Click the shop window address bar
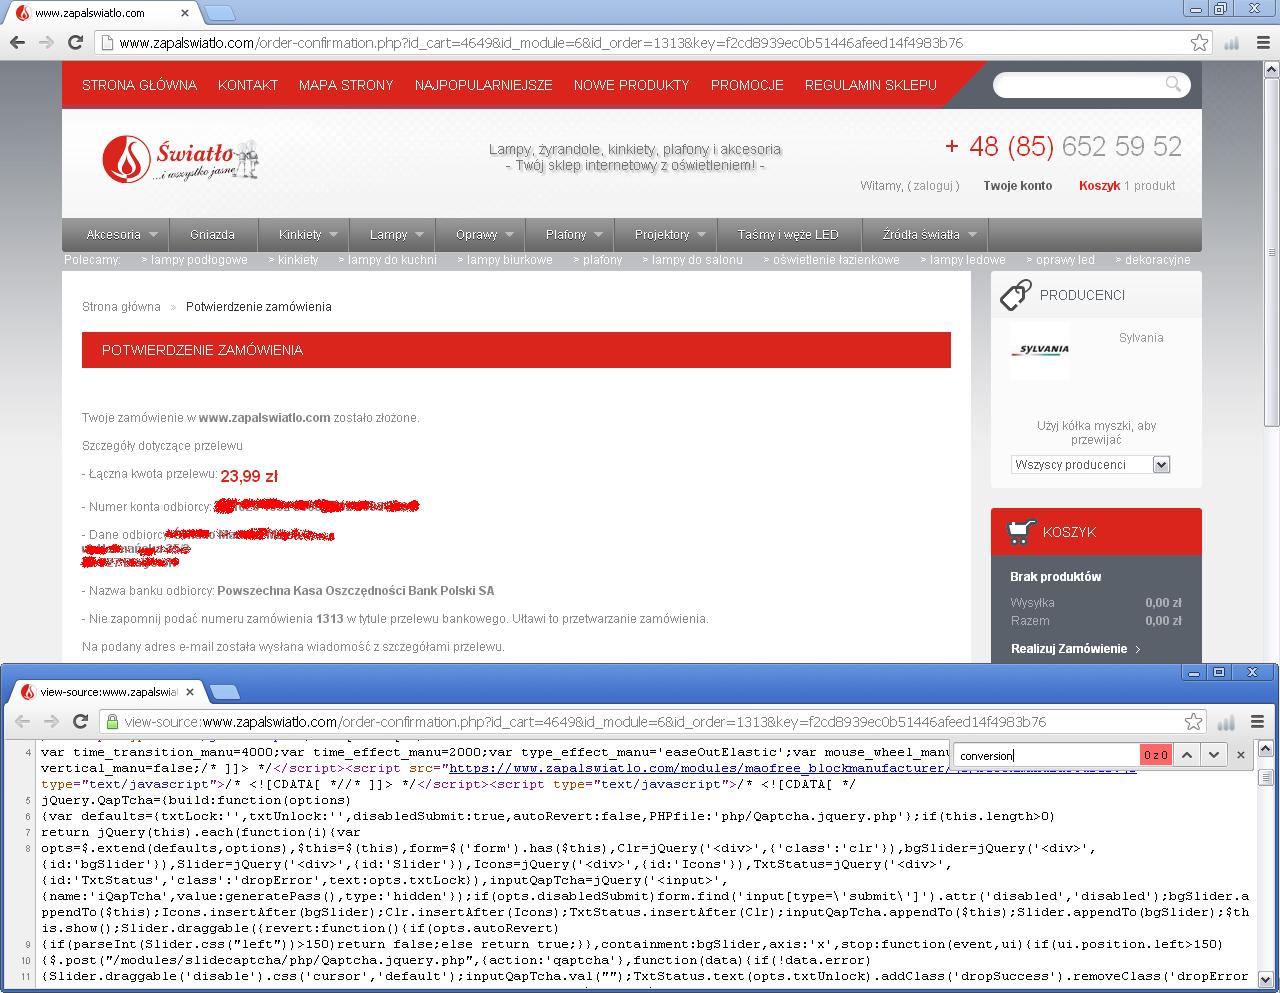 point(640,42)
